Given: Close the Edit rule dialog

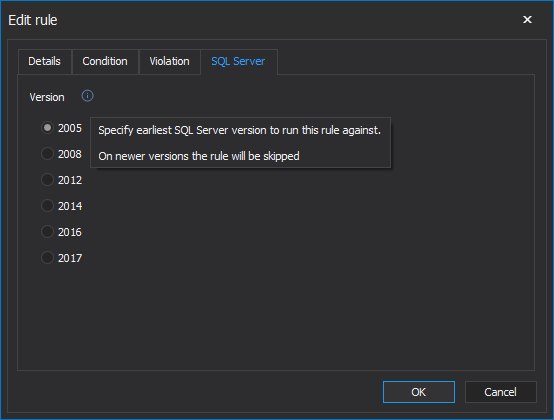Looking at the screenshot, I should [527, 19].
